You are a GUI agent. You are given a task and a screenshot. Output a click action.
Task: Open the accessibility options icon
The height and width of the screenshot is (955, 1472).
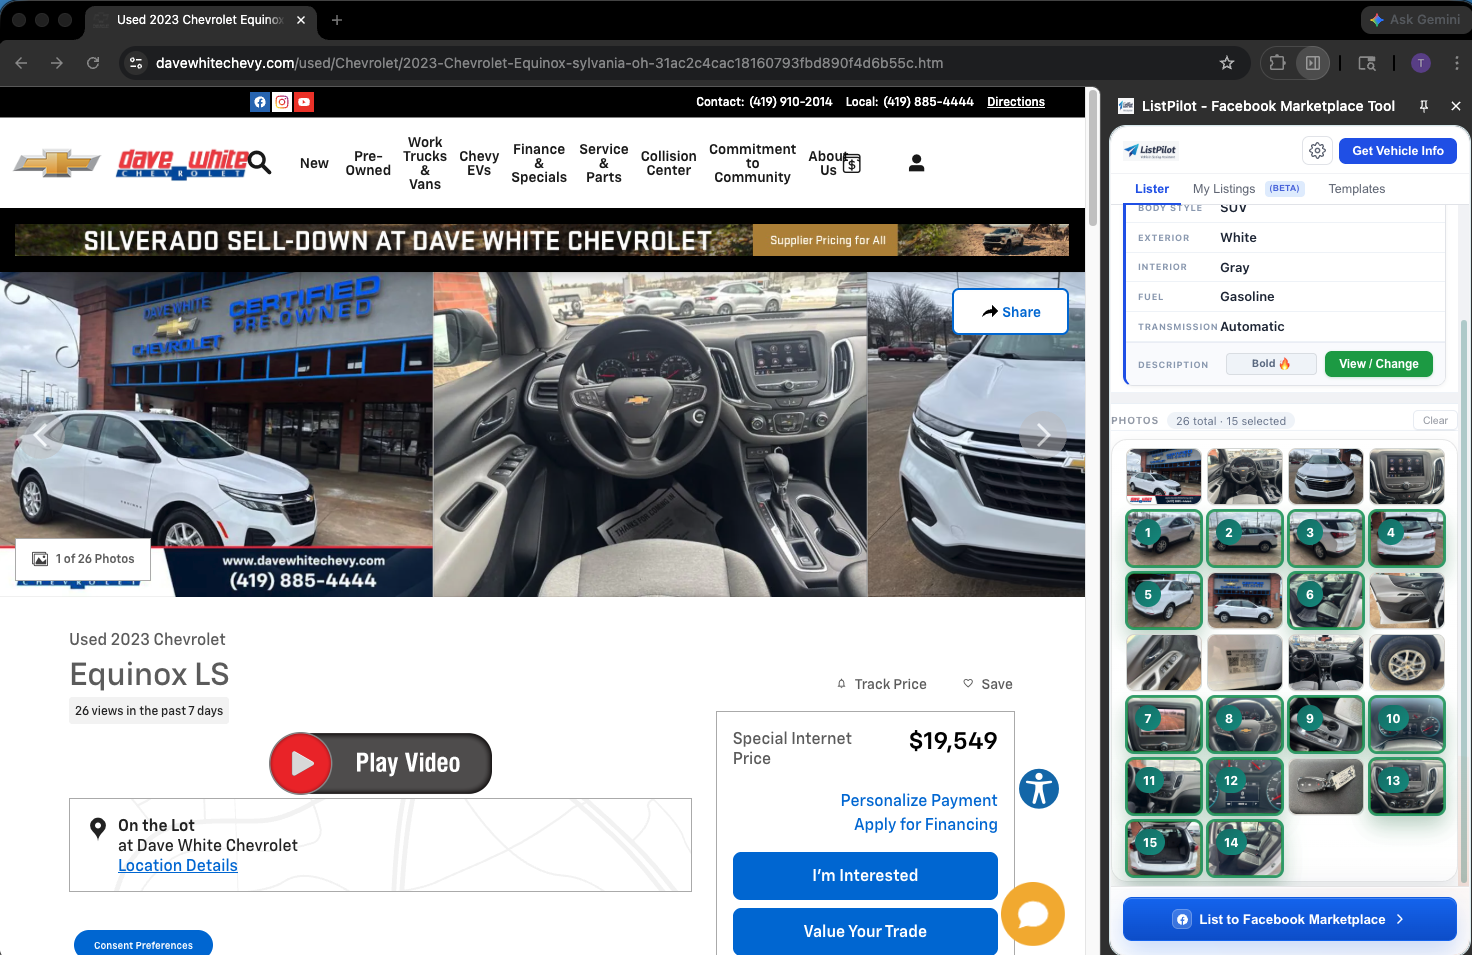[x=1039, y=789]
